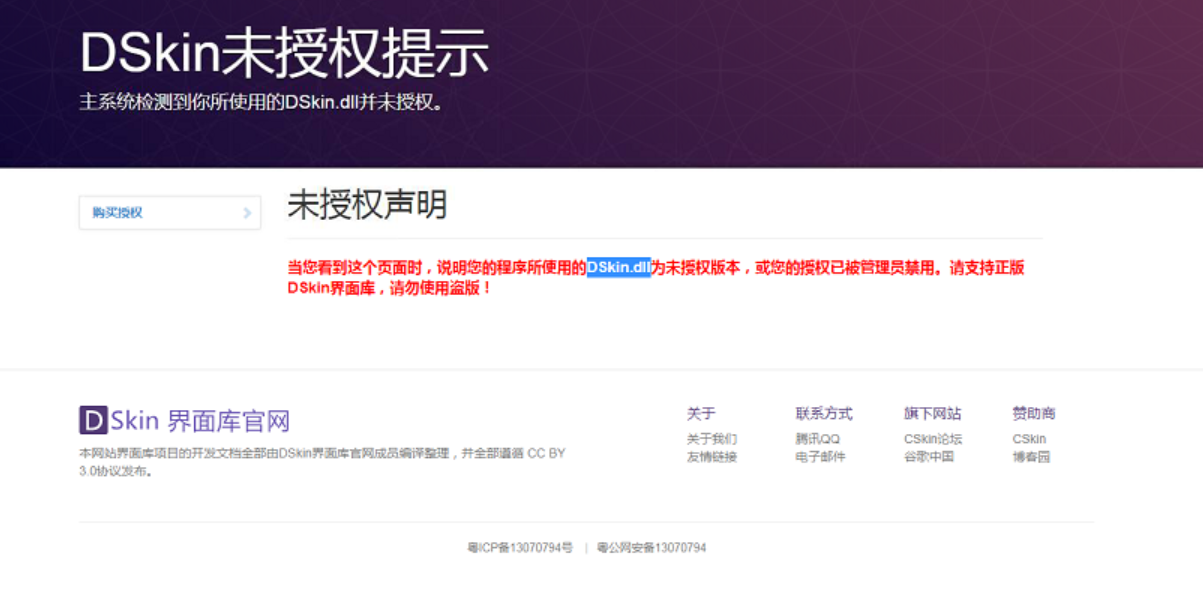Click the 旗下网站 footer column heading
This screenshot has height=615, width=1203.
[933, 413]
